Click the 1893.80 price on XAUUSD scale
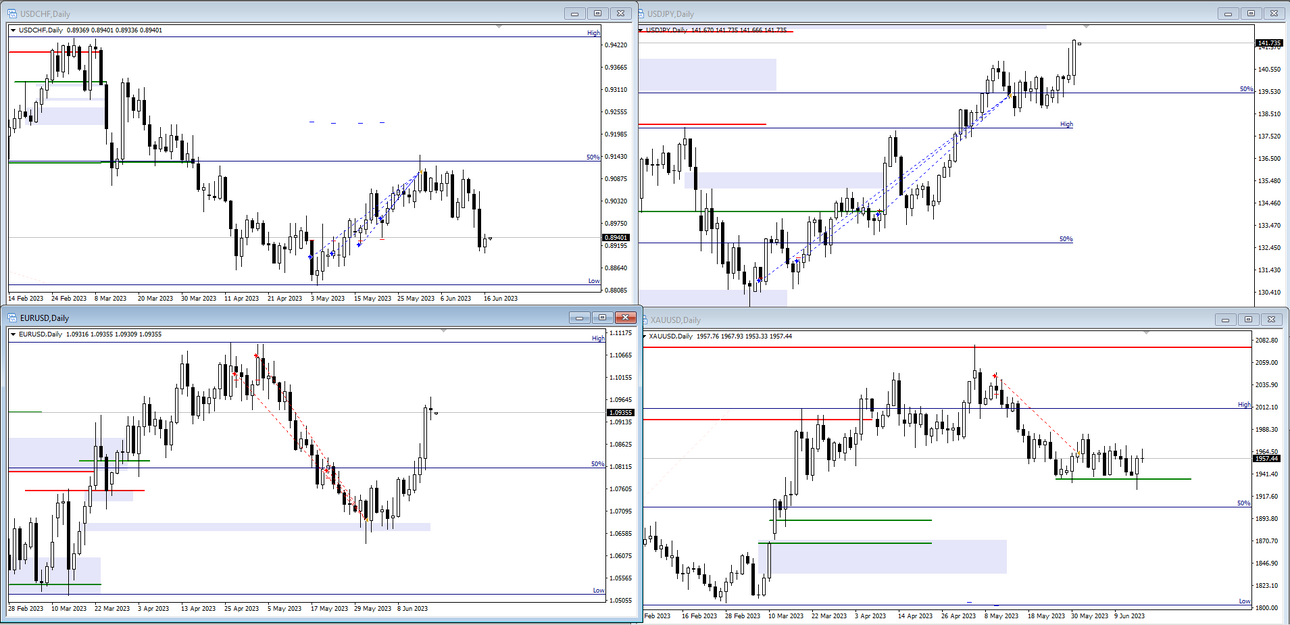Screen dimensions: 1290x625 coord(1268,518)
